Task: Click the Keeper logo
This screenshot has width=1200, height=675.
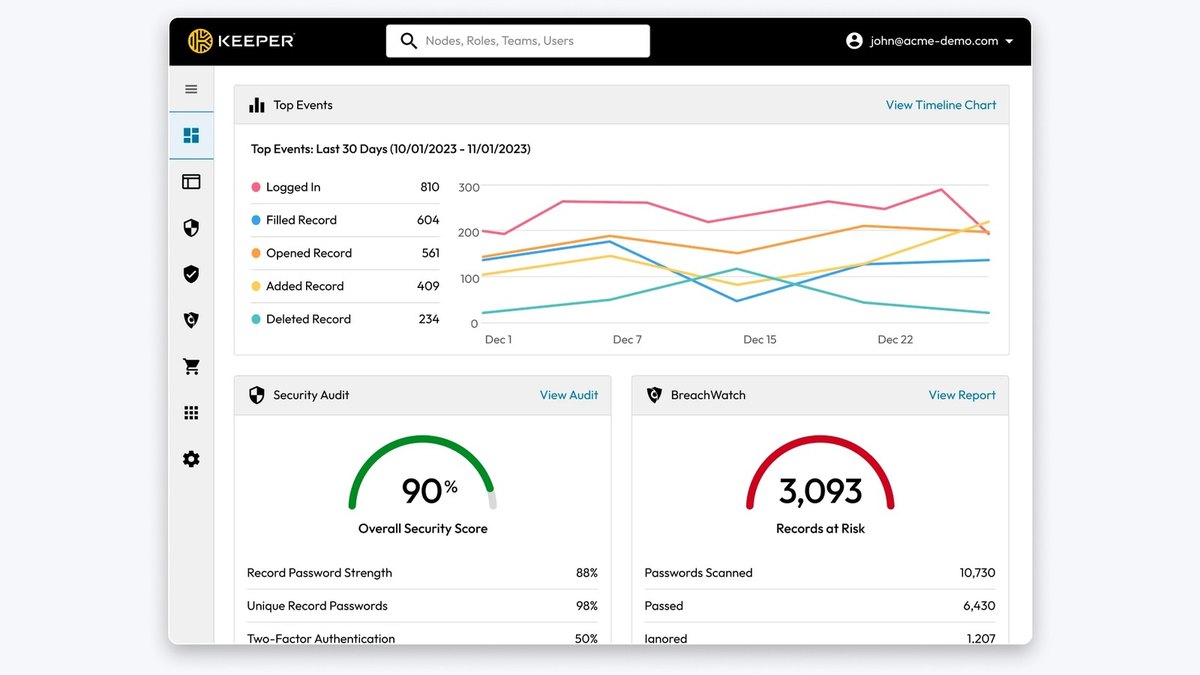Action: coord(241,41)
